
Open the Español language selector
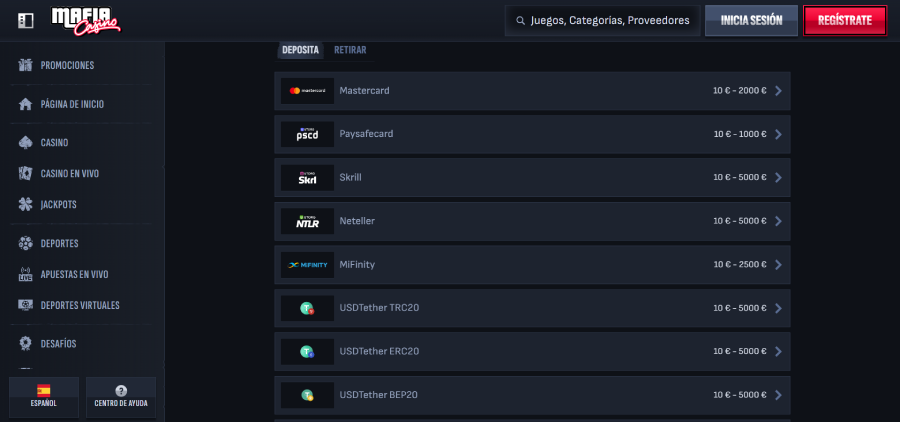[44, 397]
